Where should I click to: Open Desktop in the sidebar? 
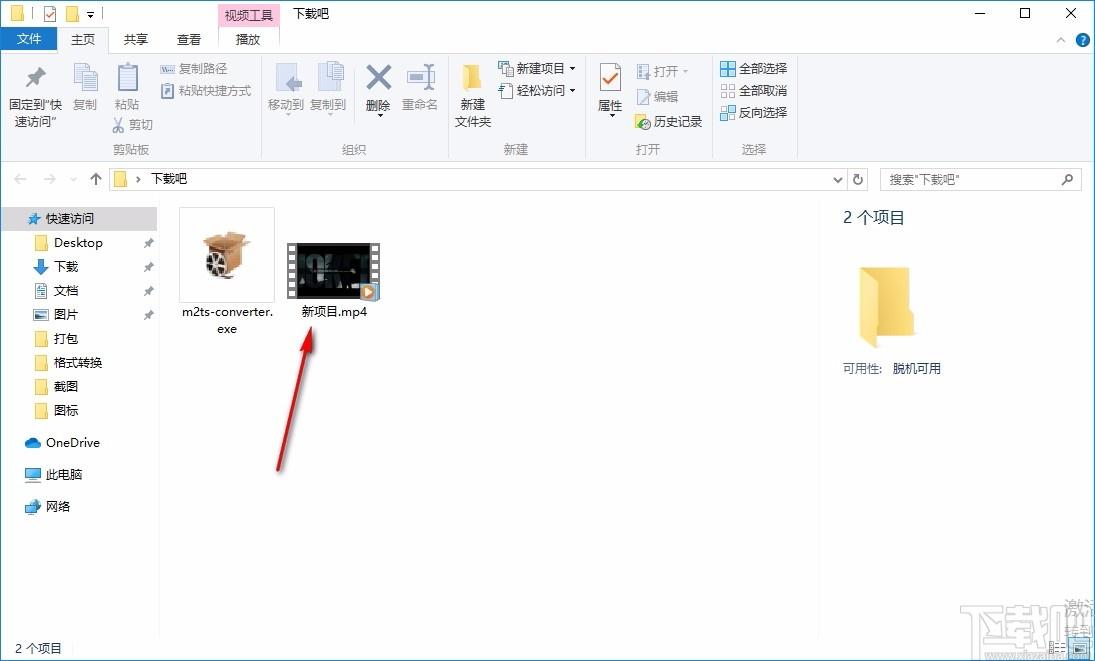point(79,242)
